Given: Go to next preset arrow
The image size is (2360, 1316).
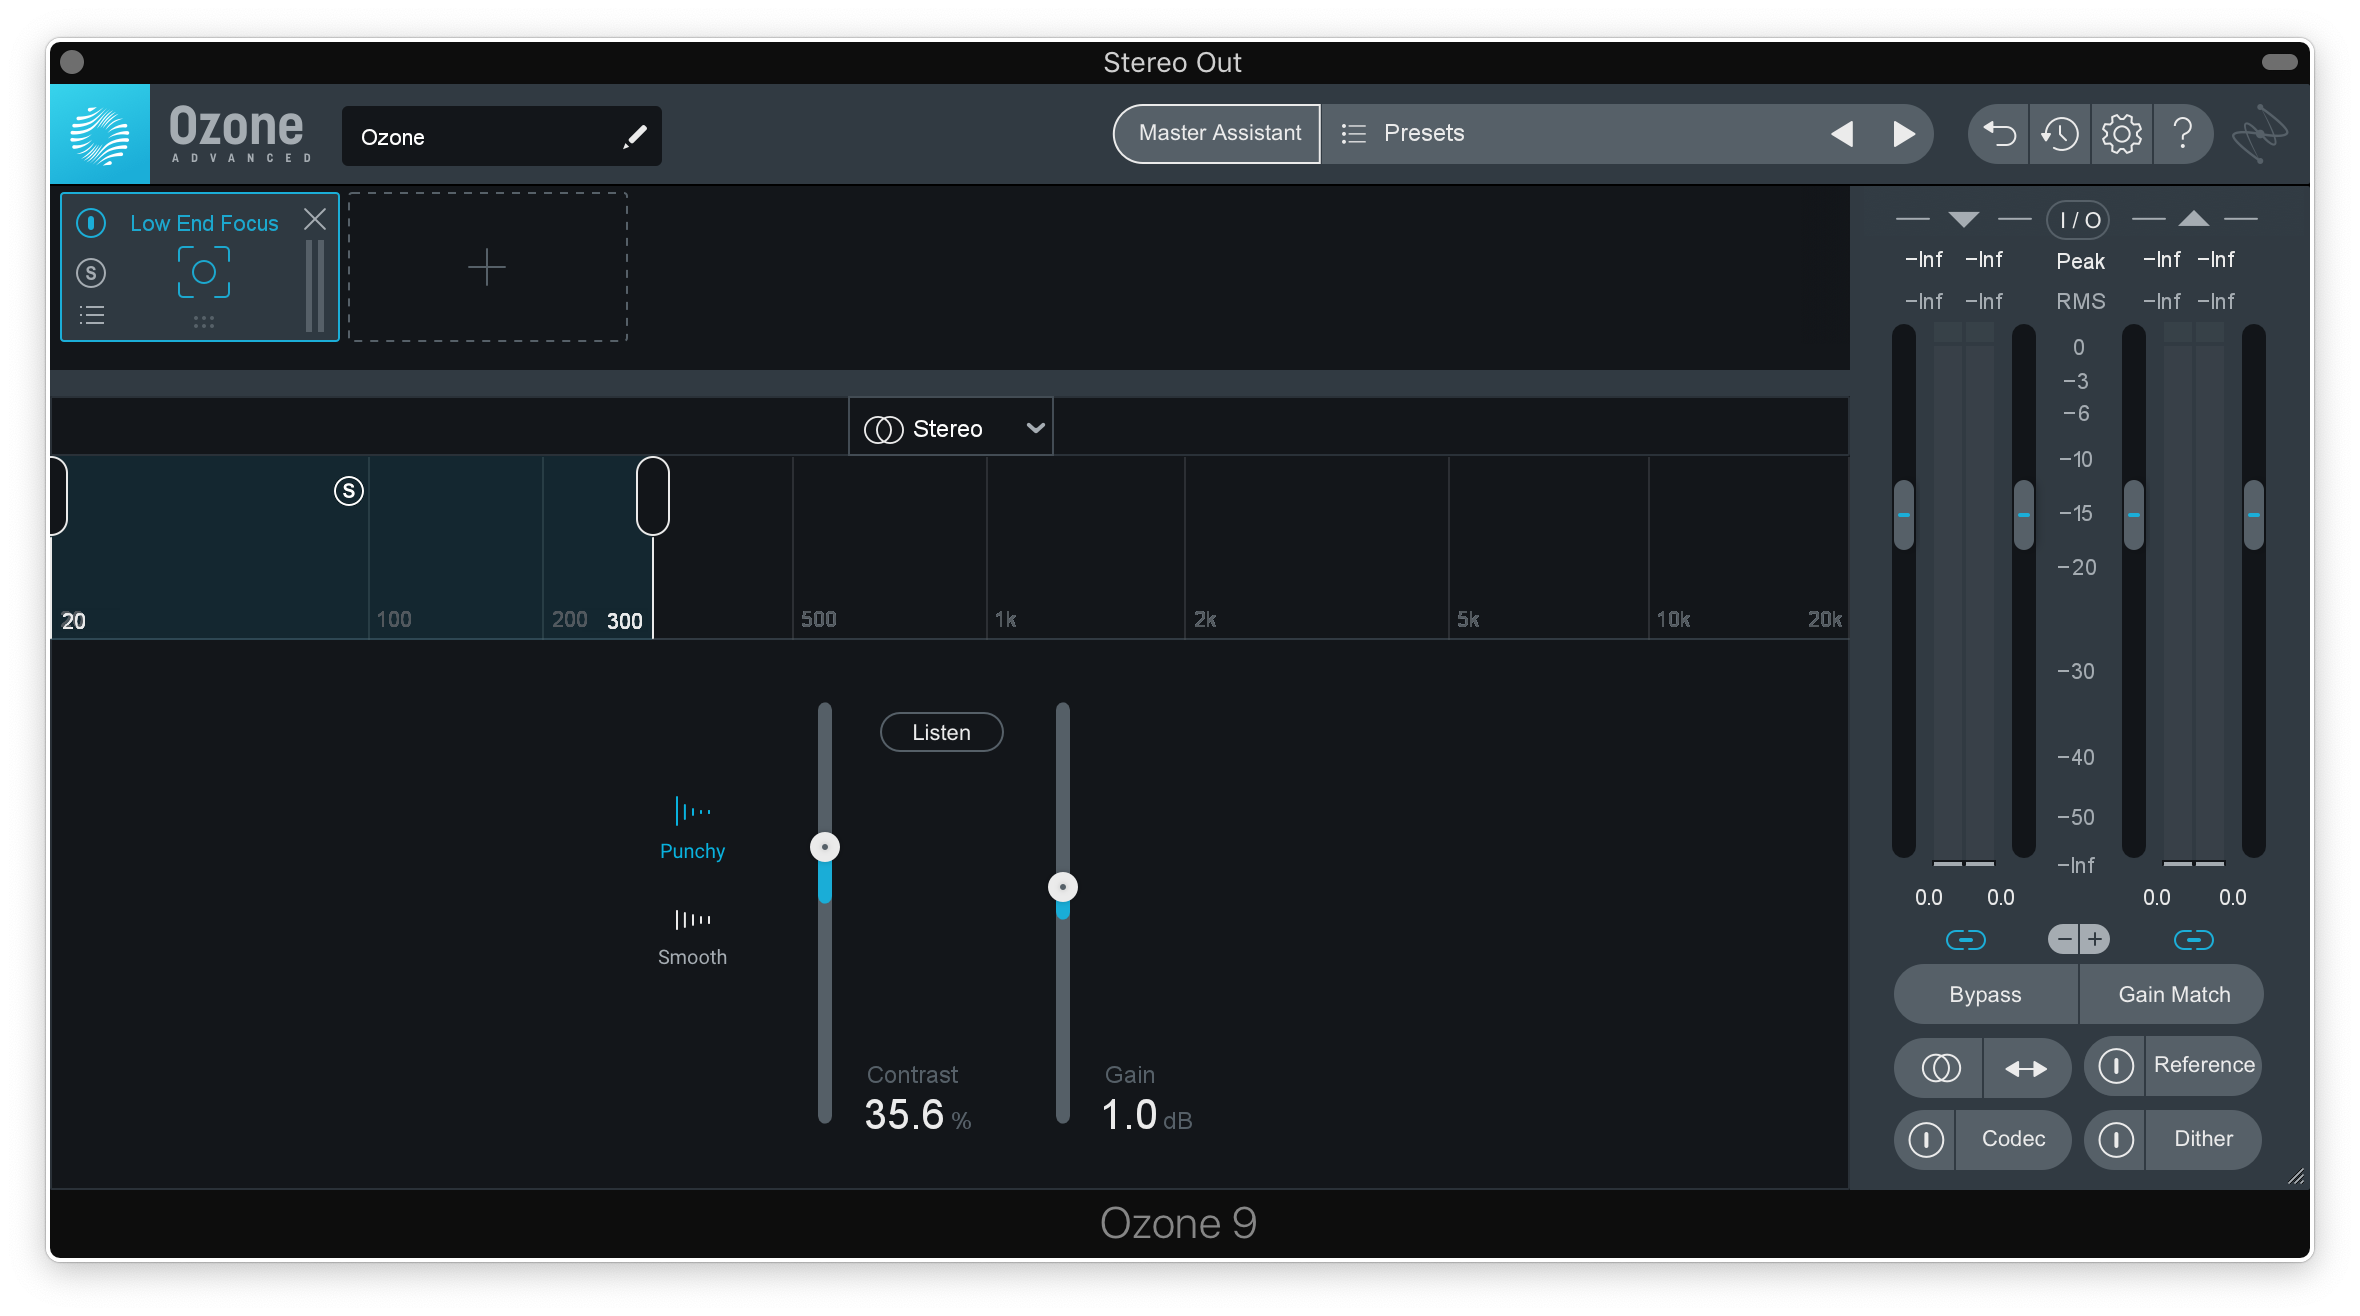Looking at the screenshot, I should tap(1904, 133).
